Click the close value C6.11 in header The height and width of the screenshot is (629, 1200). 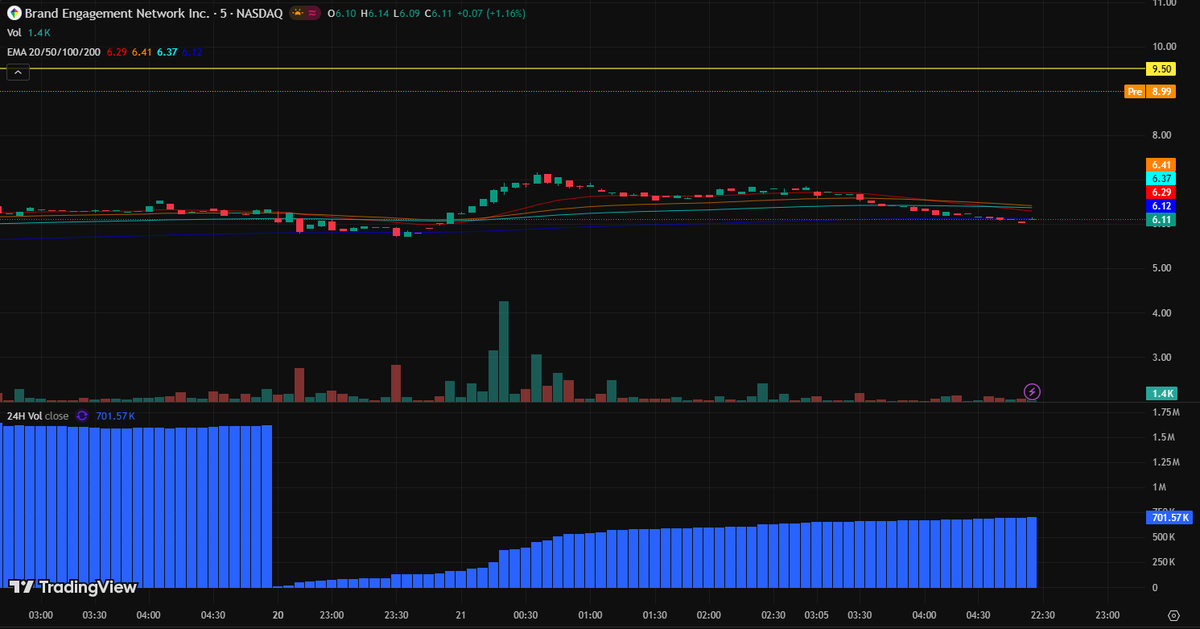coord(441,14)
